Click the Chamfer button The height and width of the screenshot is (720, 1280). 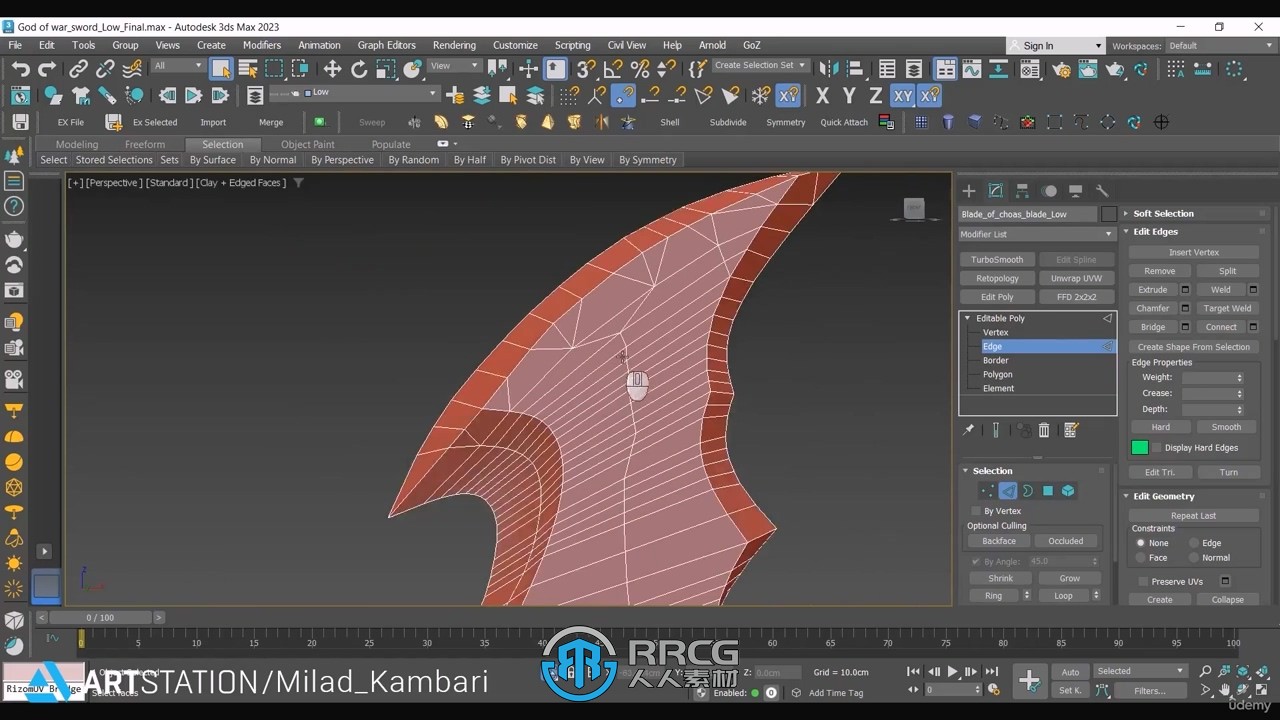(x=1152, y=308)
